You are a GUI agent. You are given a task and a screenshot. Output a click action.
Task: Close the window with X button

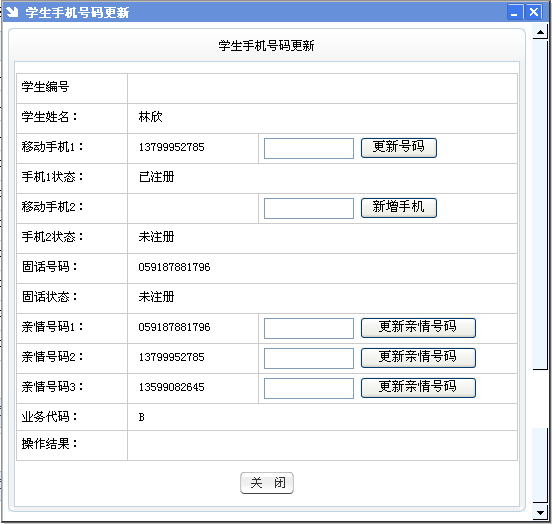(534, 12)
